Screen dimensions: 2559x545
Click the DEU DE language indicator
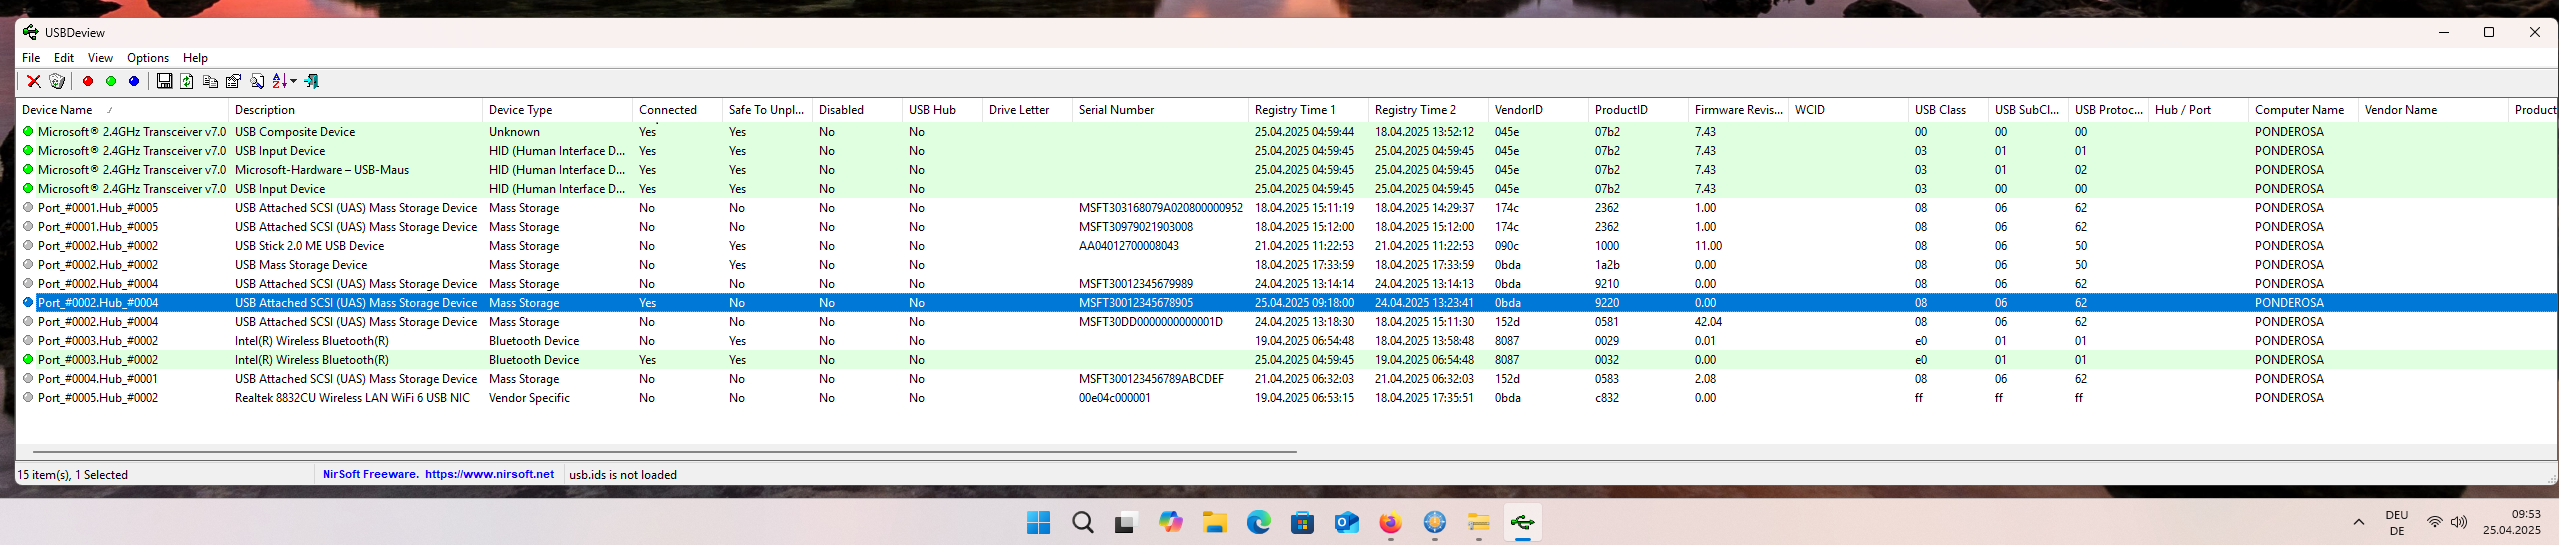(2397, 523)
